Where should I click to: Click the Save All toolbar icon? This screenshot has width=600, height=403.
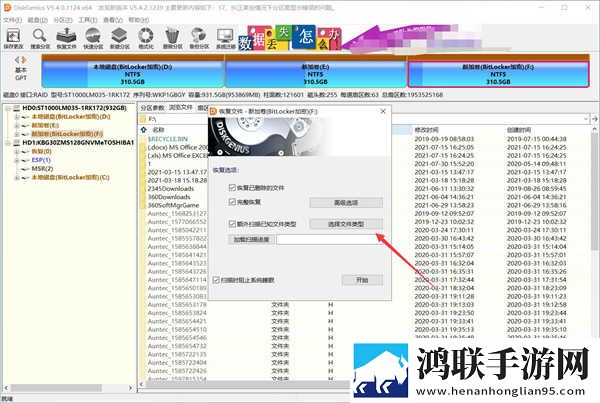click(13, 38)
